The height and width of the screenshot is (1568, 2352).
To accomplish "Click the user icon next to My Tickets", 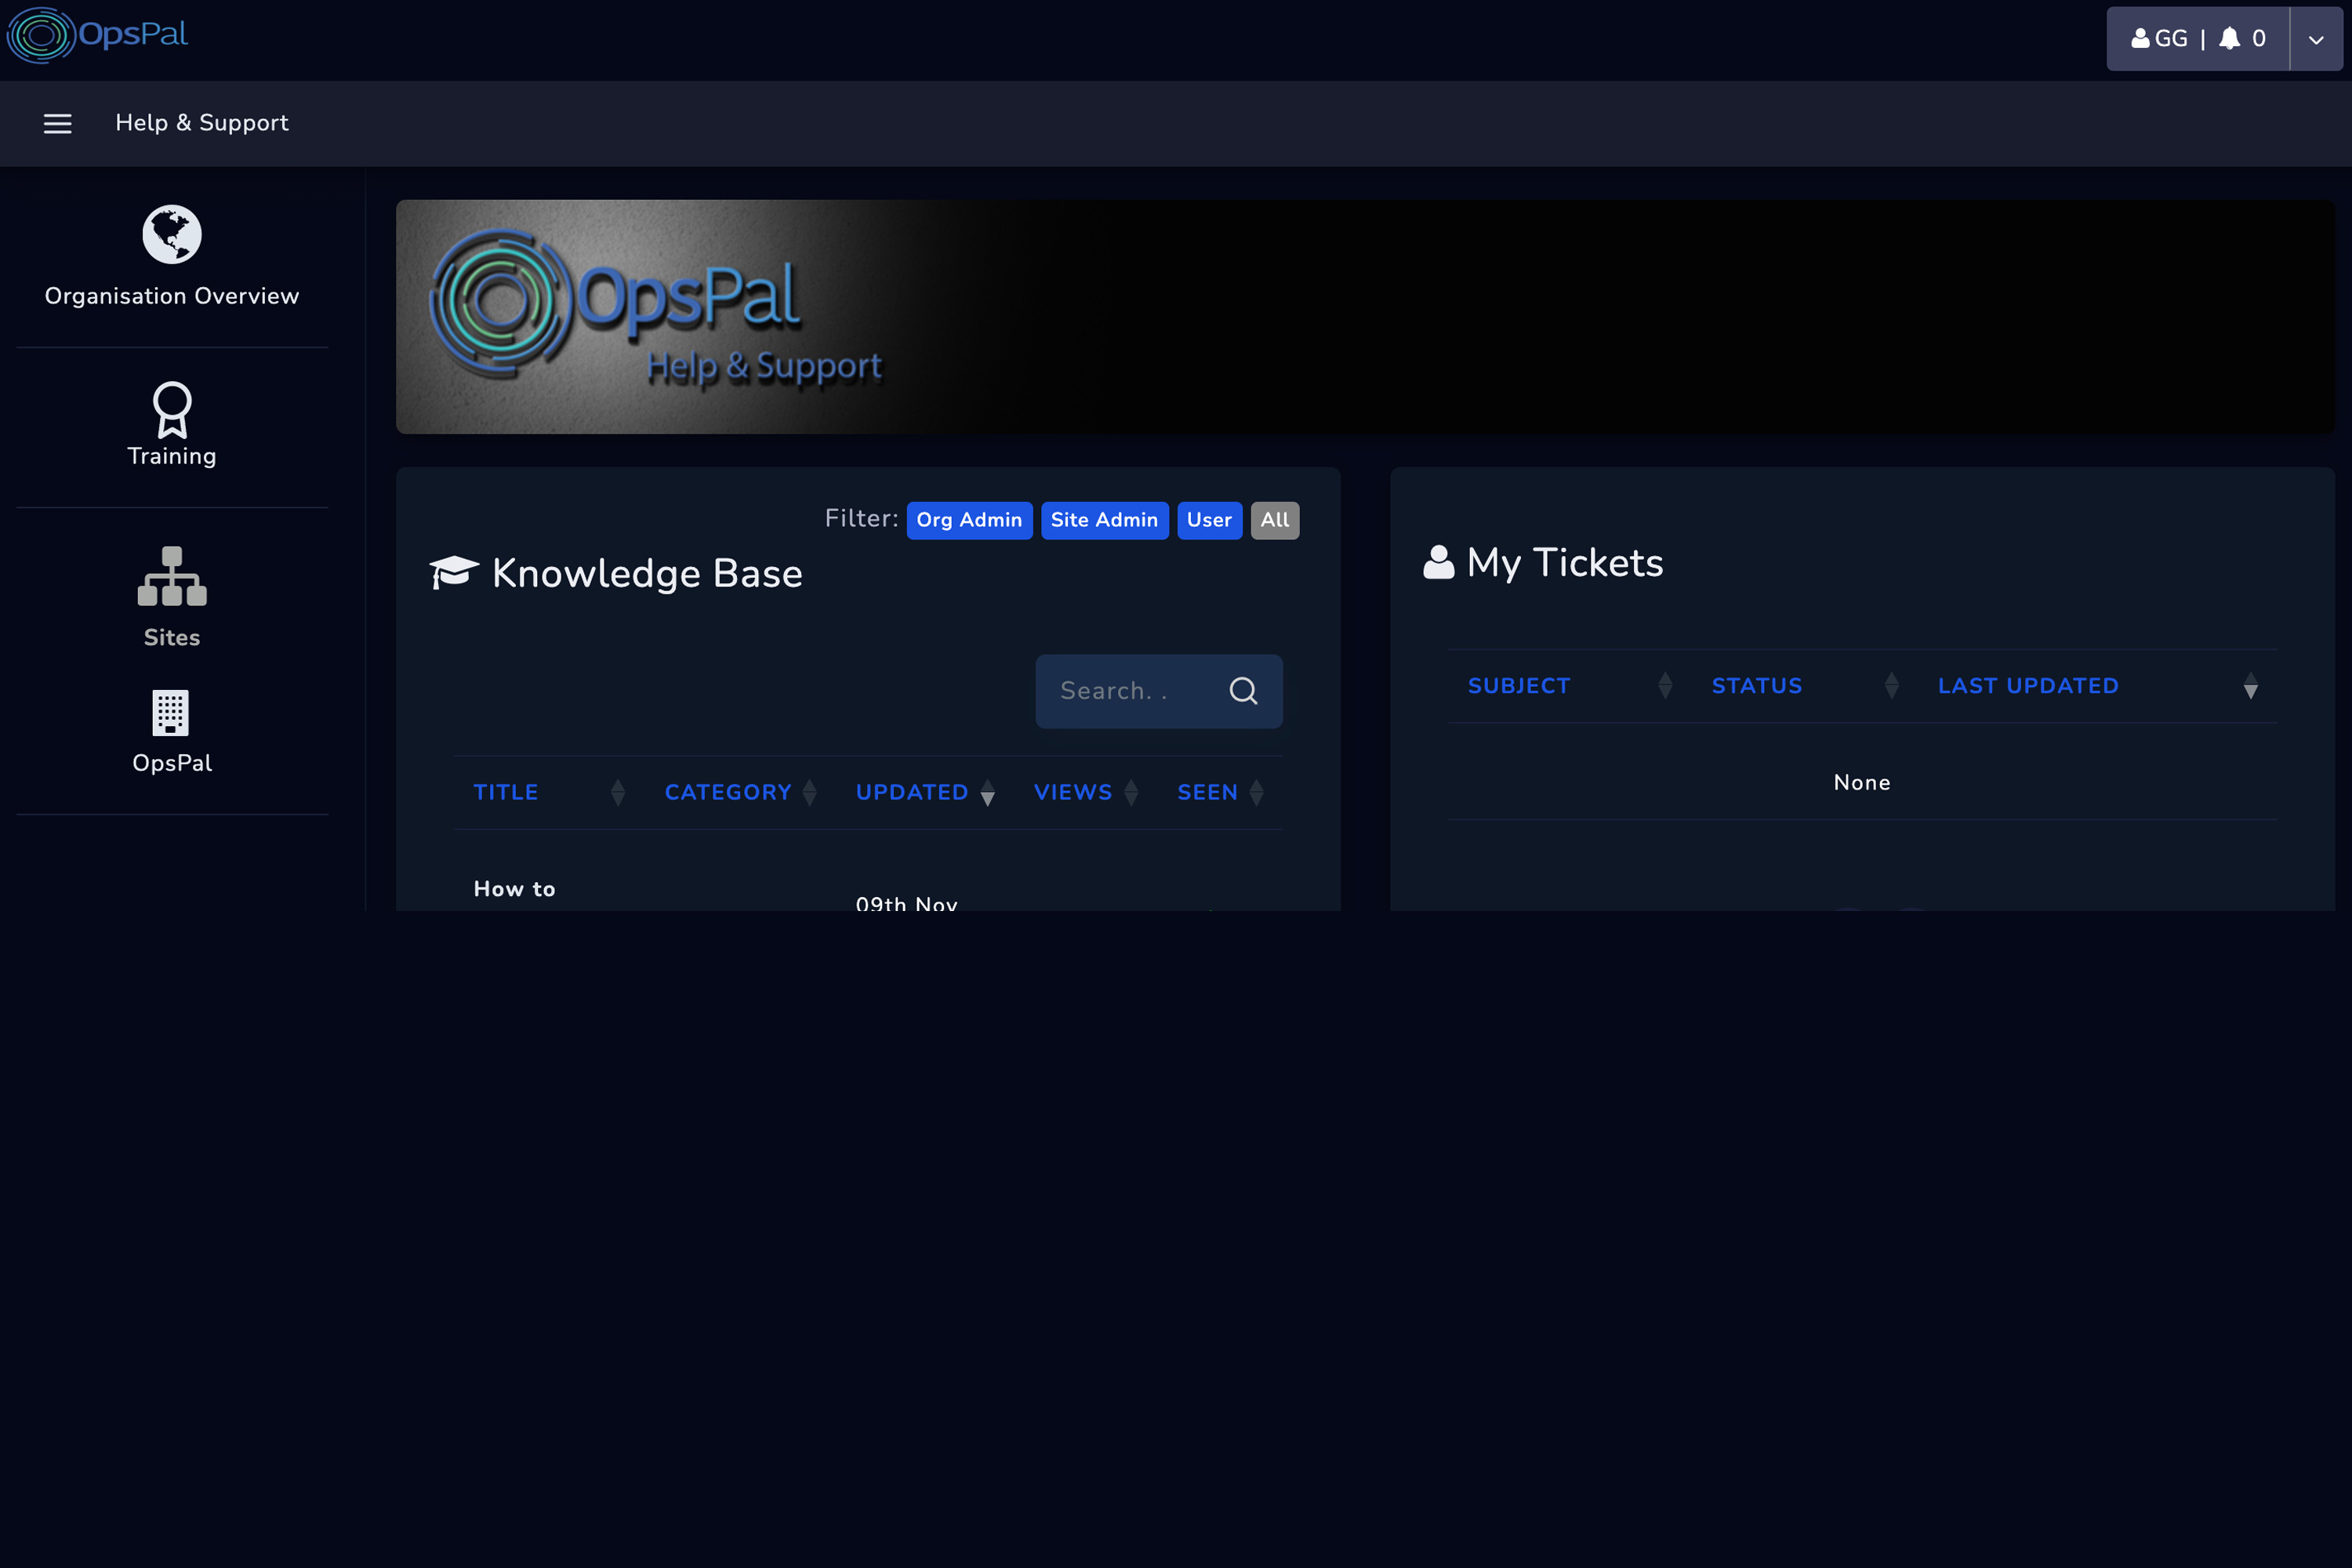I will [x=1438, y=562].
